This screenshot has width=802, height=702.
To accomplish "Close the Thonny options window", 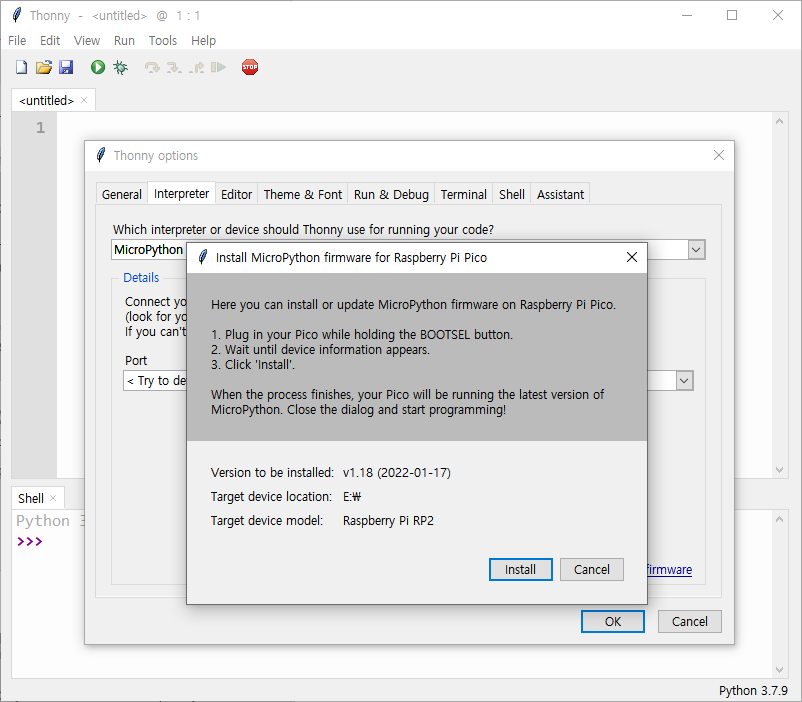I will point(719,155).
